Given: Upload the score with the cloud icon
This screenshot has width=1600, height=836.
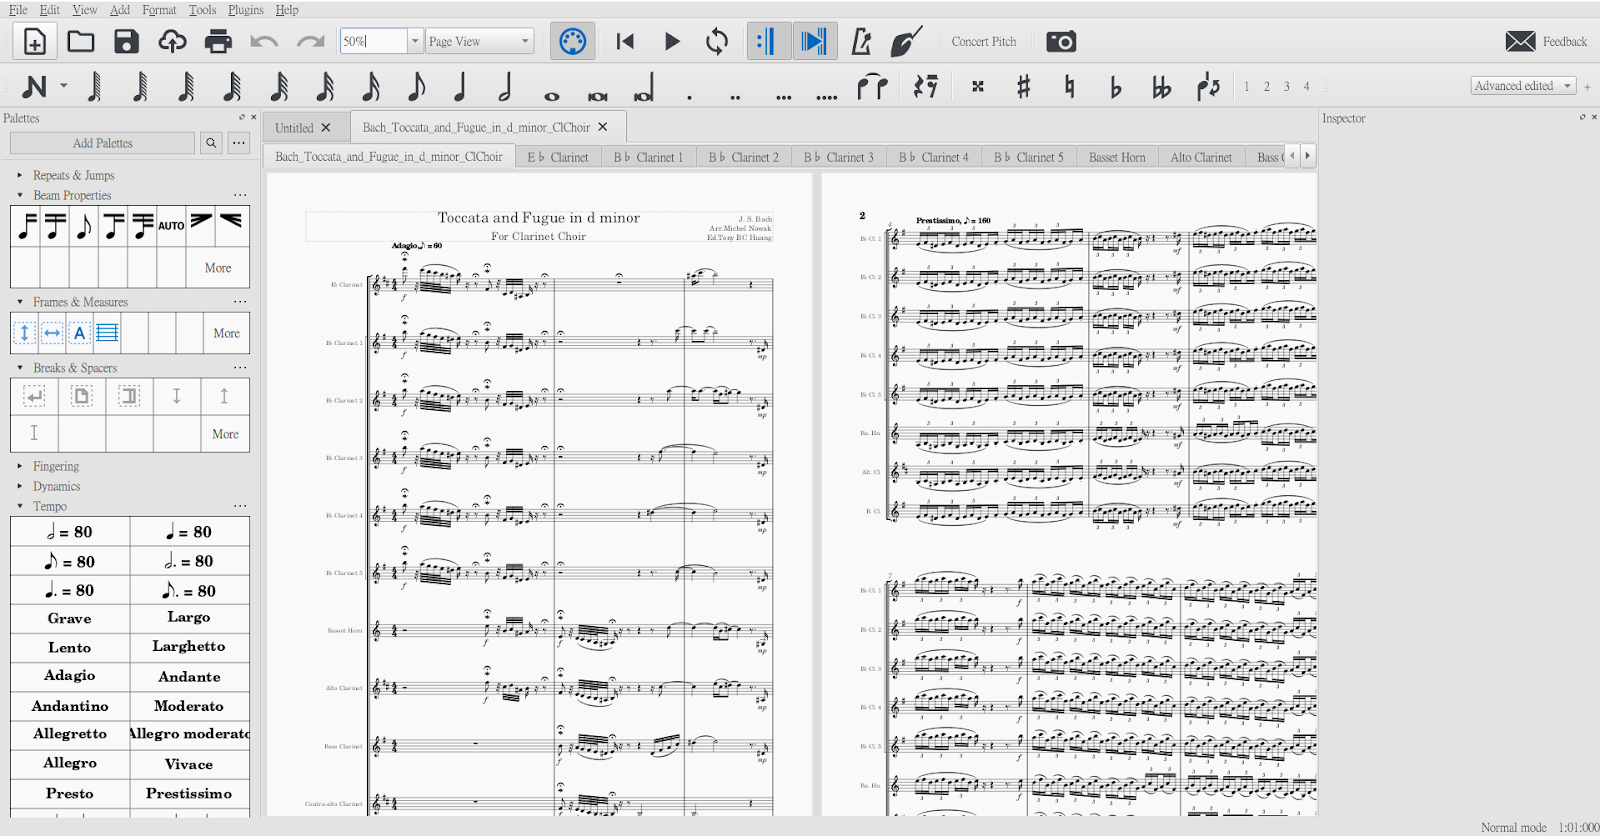Looking at the screenshot, I should pyautogui.click(x=172, y=41).
